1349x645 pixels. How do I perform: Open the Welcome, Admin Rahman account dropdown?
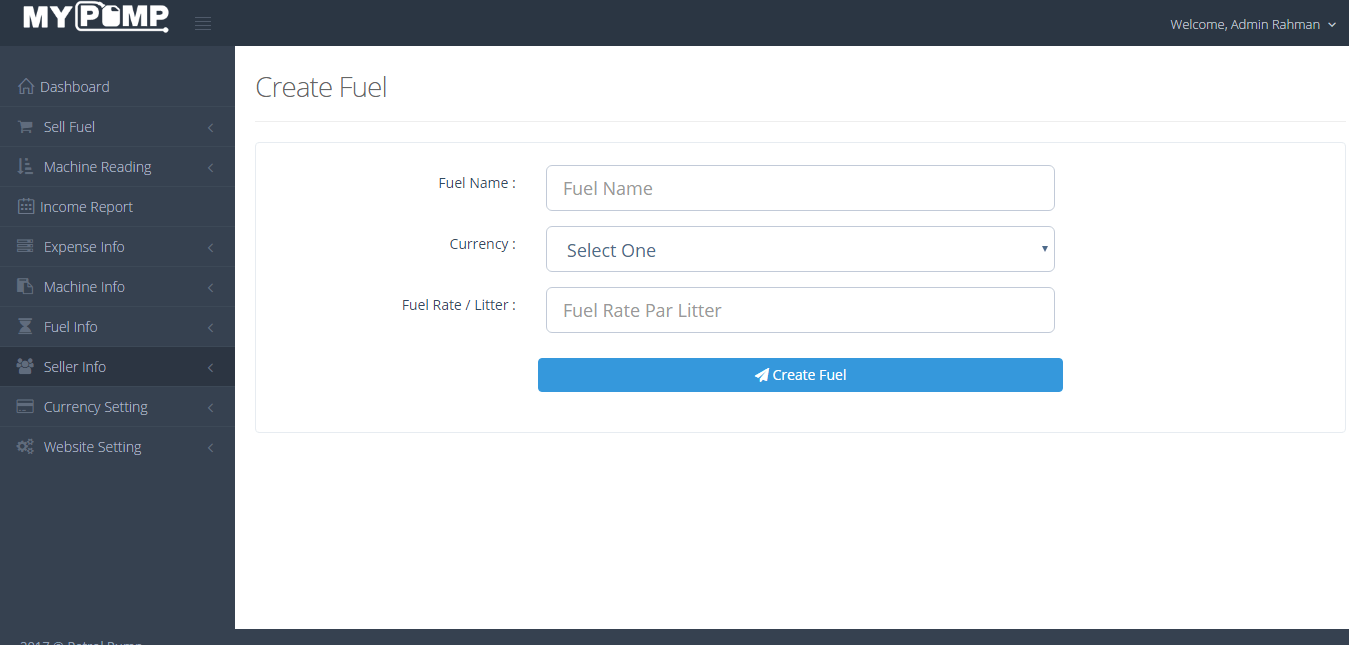[1253, 24]
